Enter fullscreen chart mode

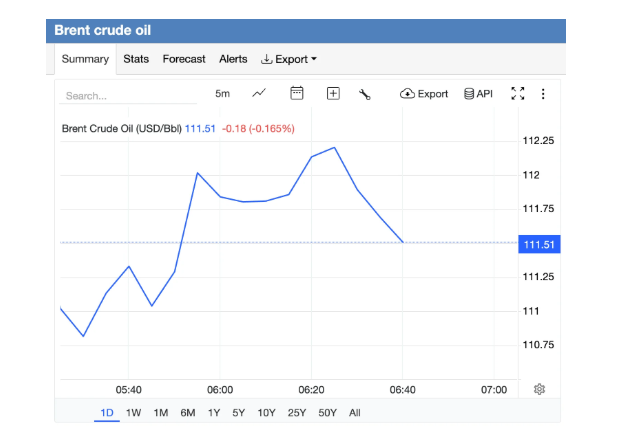517,94
